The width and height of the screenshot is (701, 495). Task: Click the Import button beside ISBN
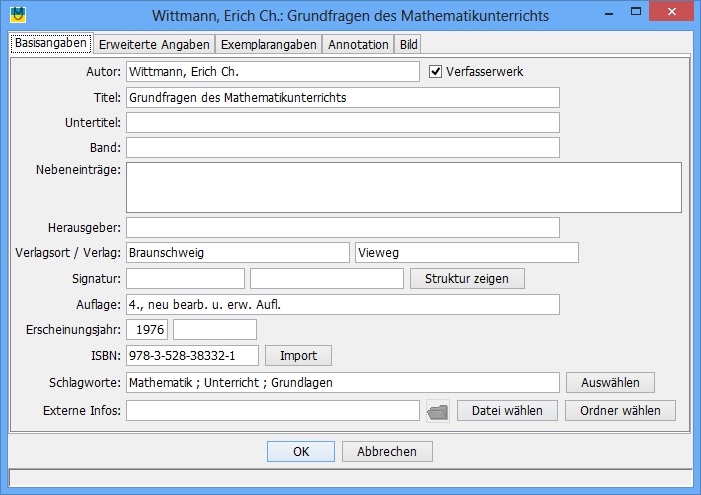point(299,356)
